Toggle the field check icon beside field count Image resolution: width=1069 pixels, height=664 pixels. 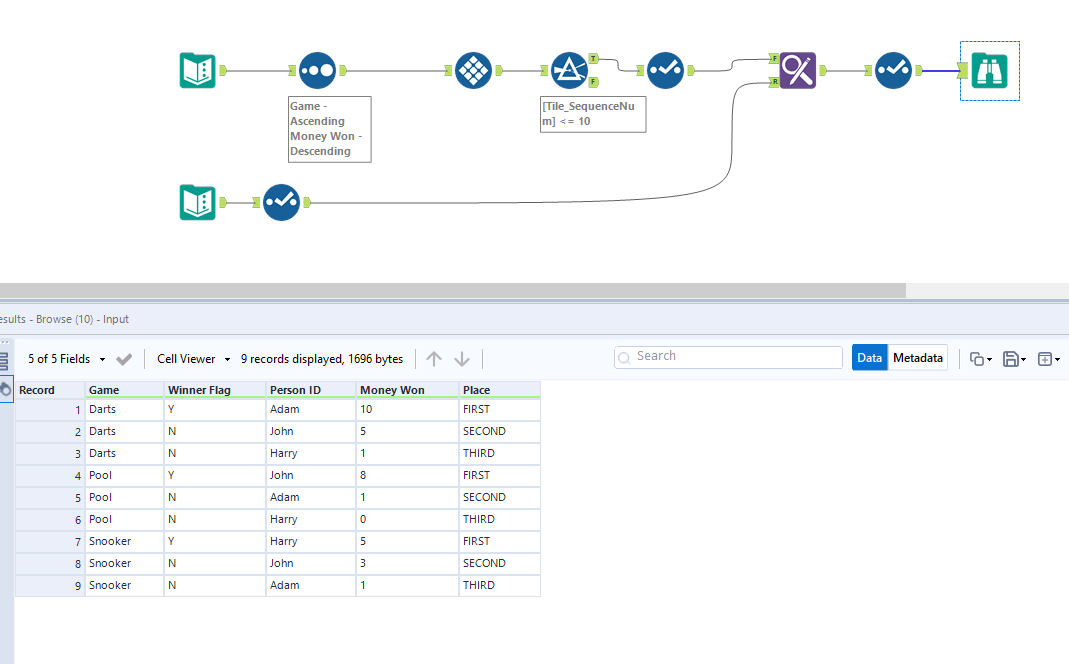tap(124, 358)
